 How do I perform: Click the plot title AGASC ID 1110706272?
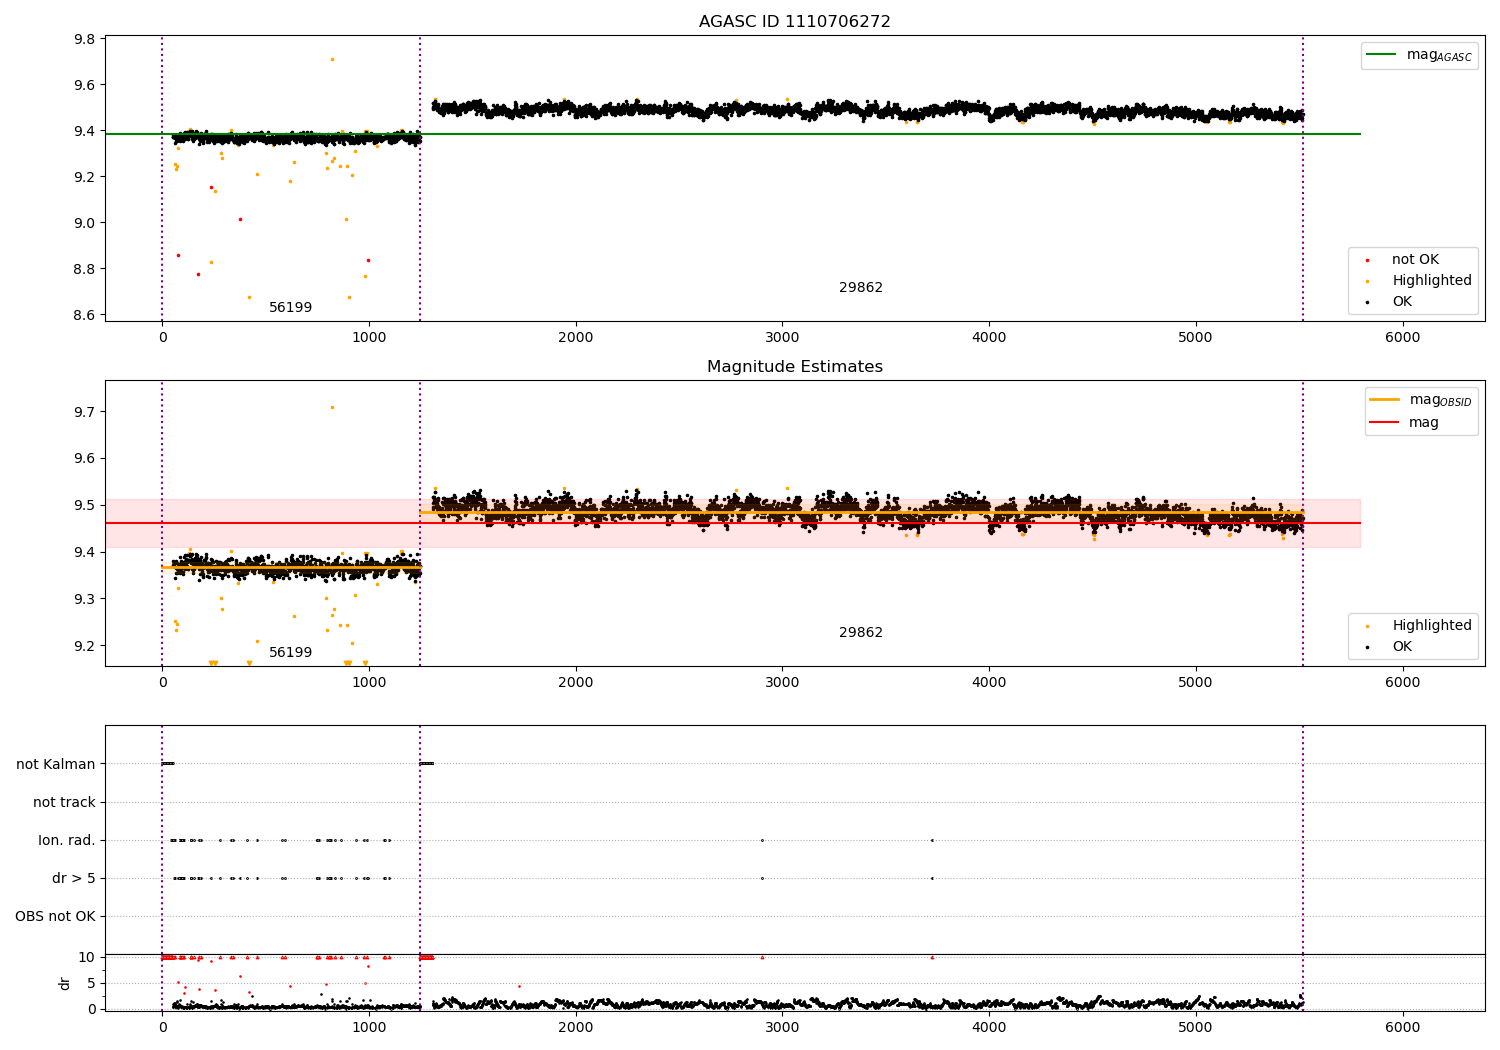click(794, 22)
